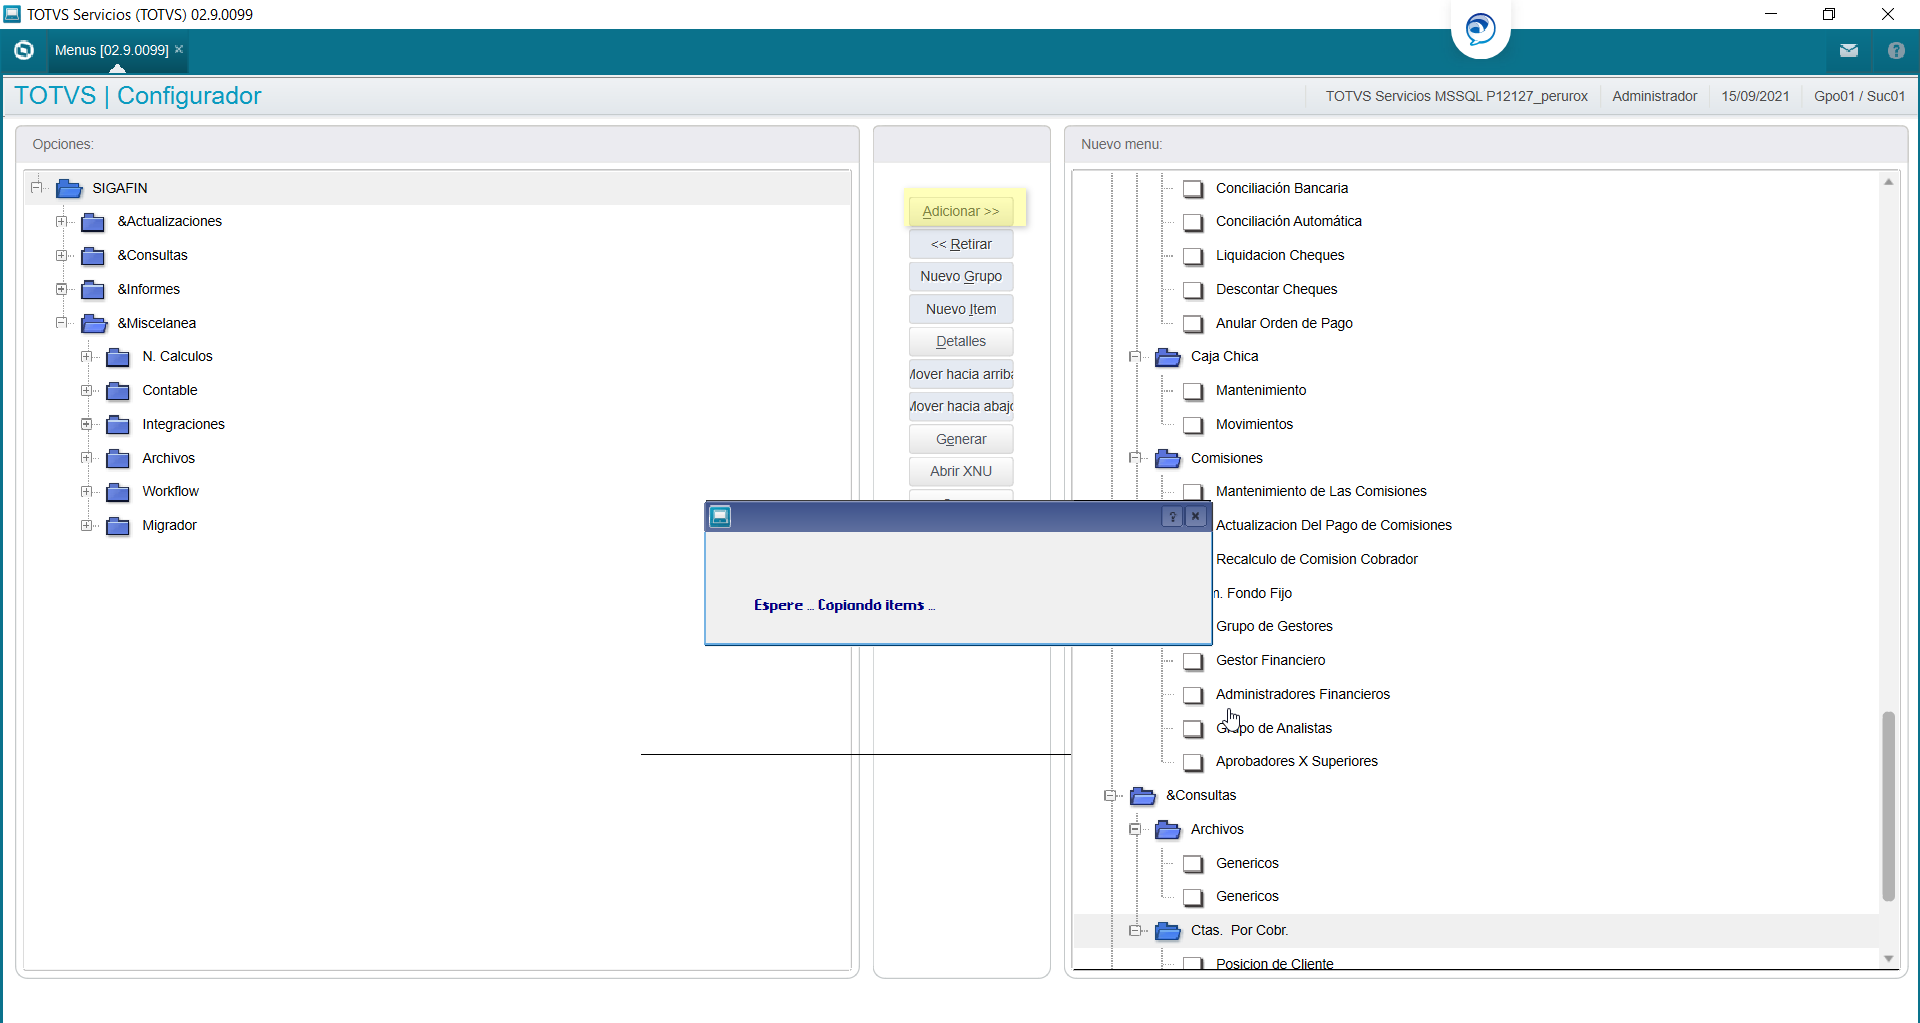Select the Archivos folder icon in Opciones
The image size is (1920, 1023).
pyautogui.click(x=118, y=459)
